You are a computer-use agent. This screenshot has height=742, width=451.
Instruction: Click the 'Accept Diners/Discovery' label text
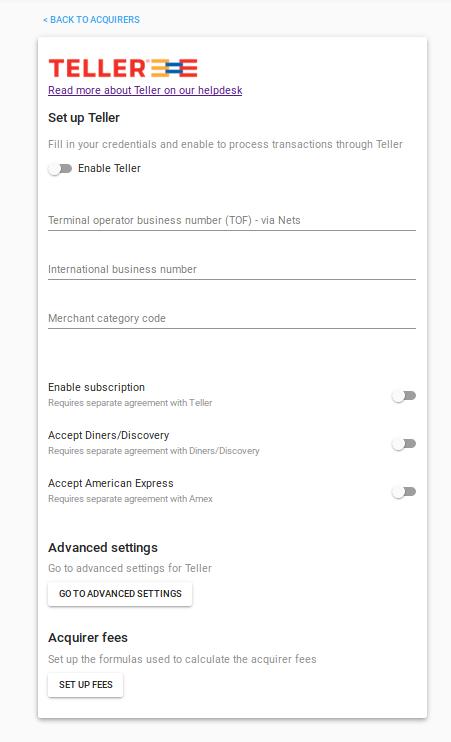pyautogui.click(x=109, y=435)
